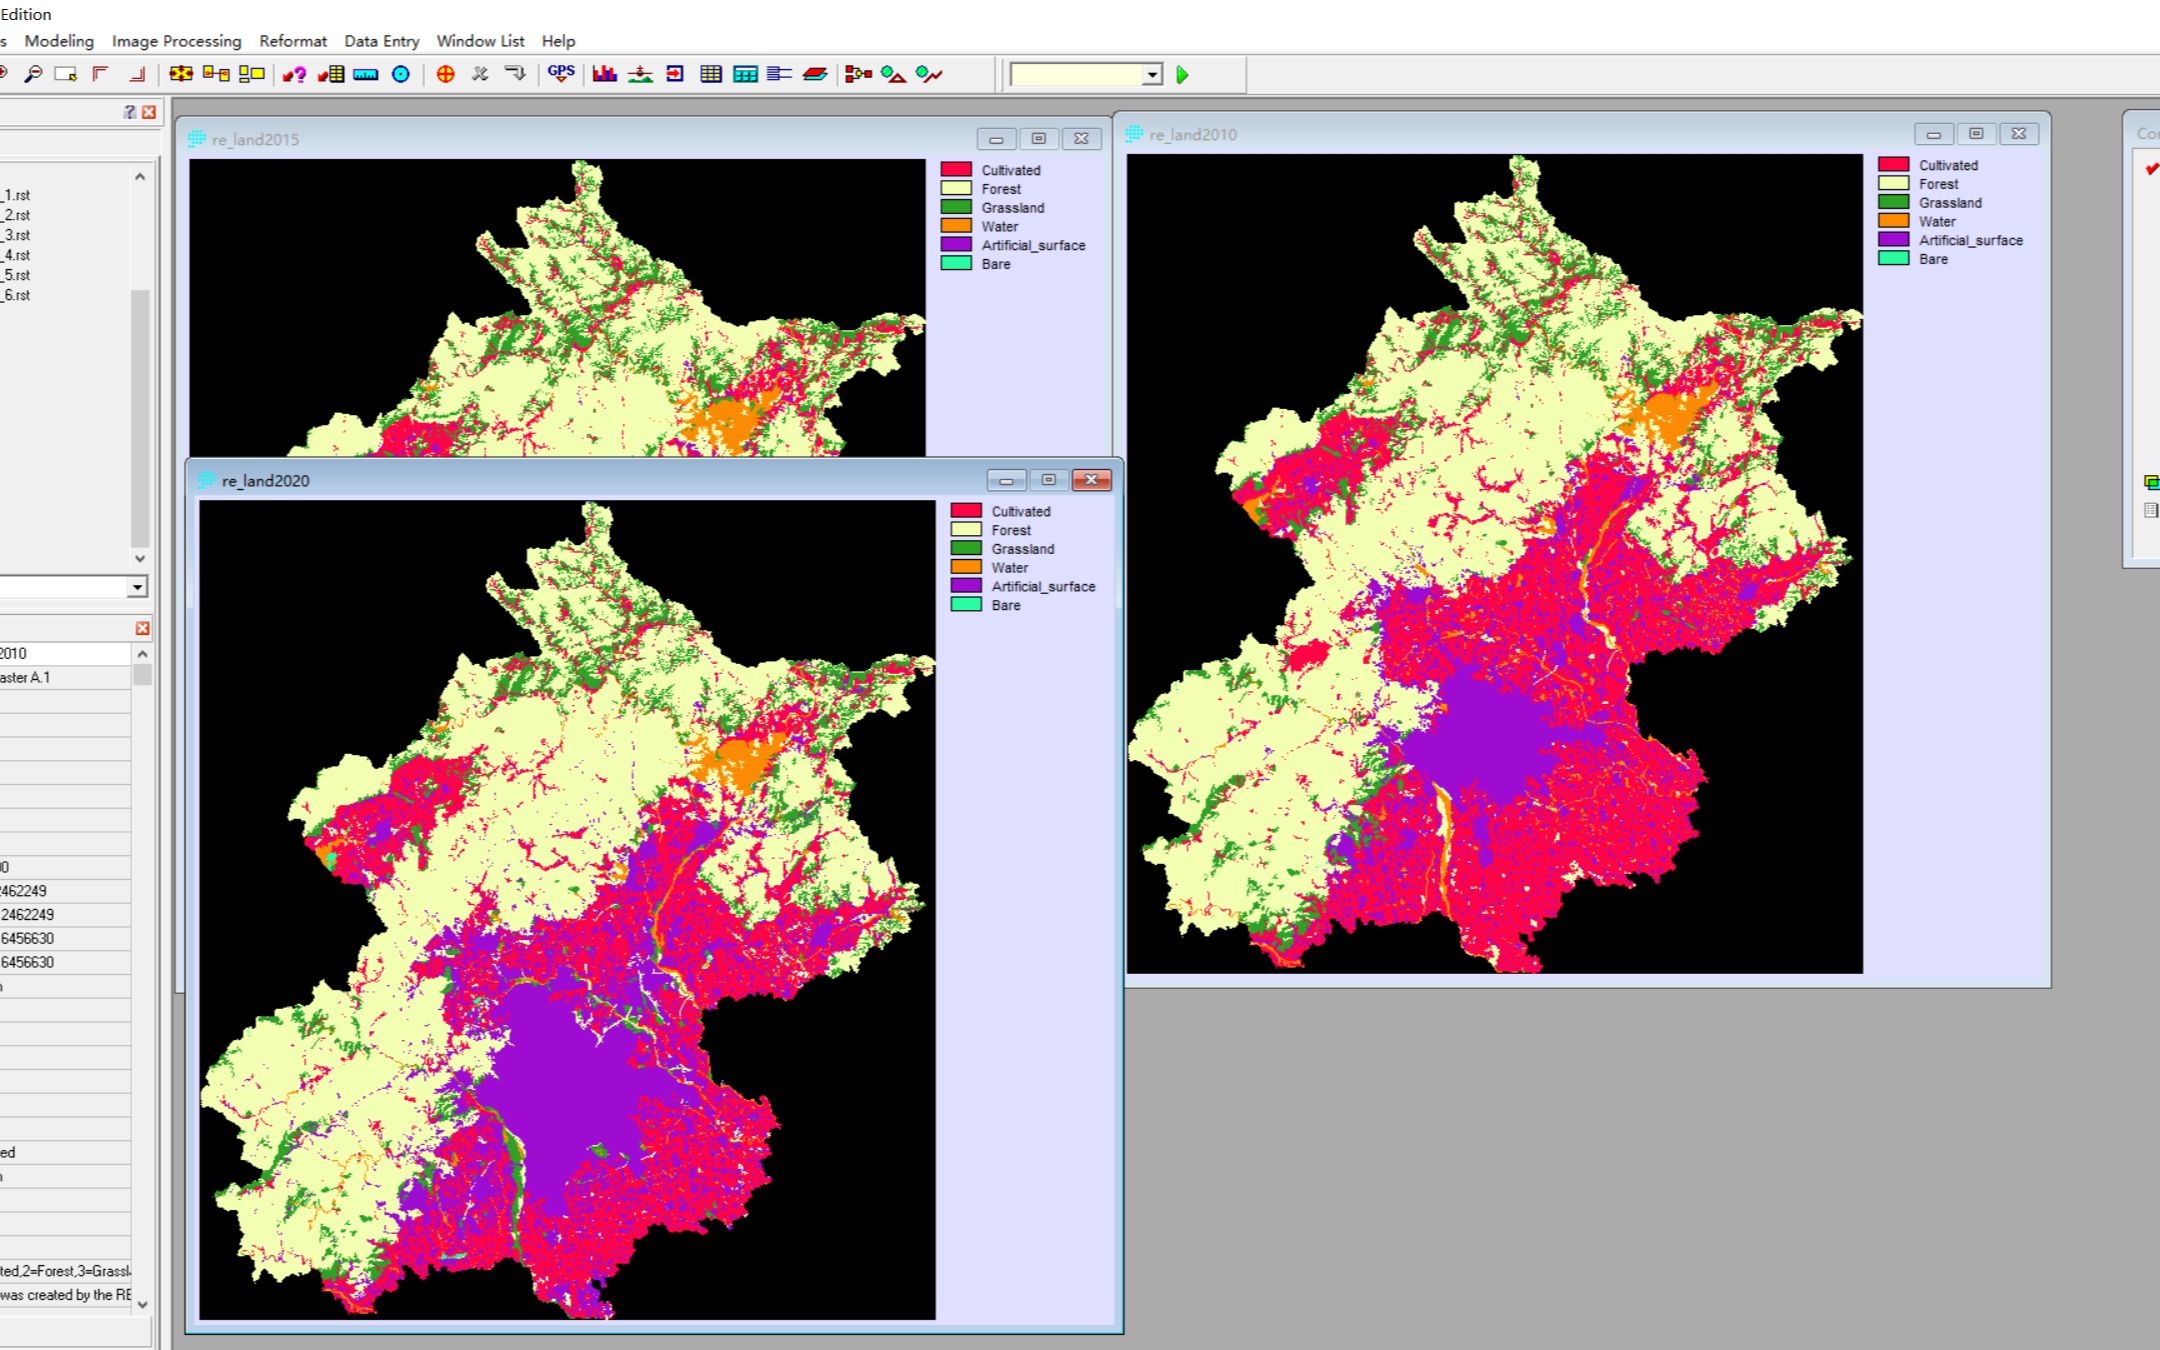Click the red crosshair target icon
Image resolution: width=2160 pixels, height=1350 pixels.
click(x=446, y=74)
